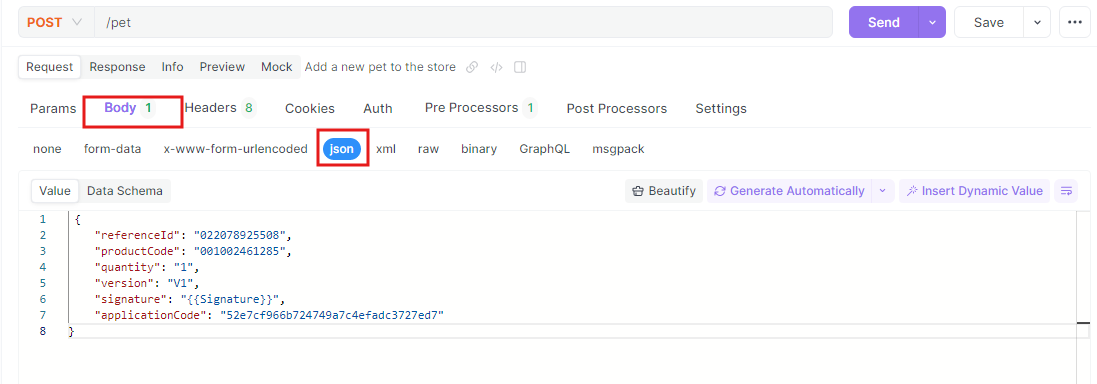The height and width of the screenshot is (384, 1097).
Task: Open the code snippet icon
Action: click(x=496, y=67)
